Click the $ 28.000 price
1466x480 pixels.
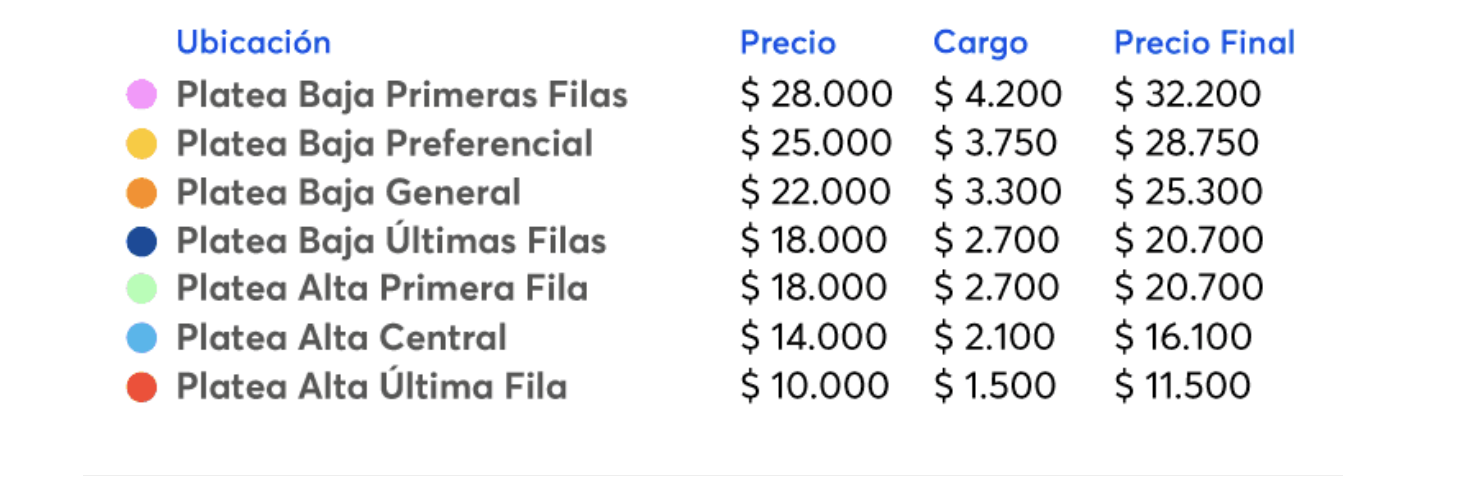pos(817,95)
